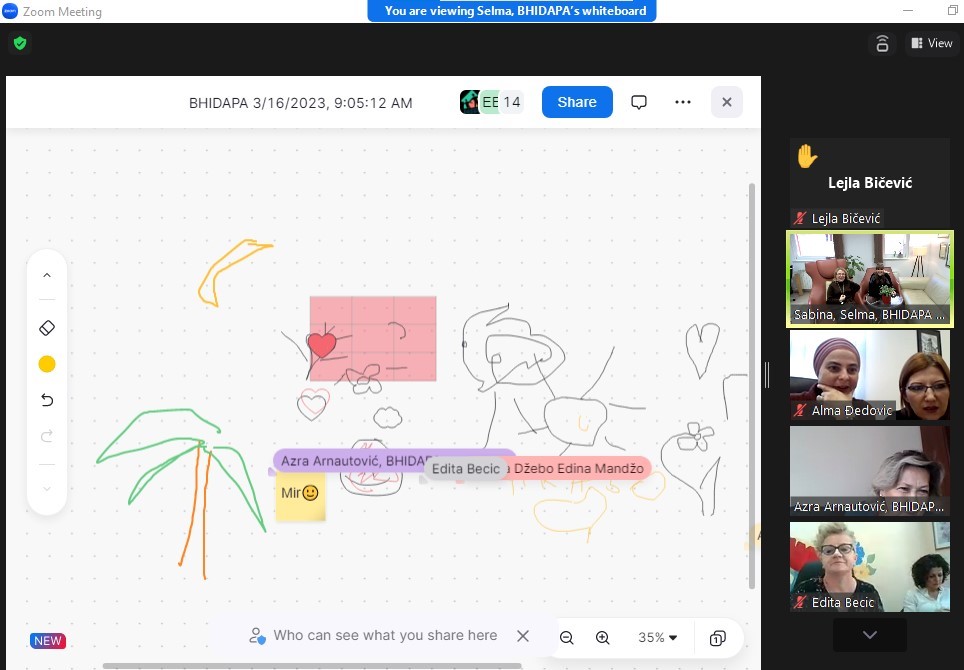Image resolution: width=964 pixels, height=670 pixels.
Task: Open the 35% zoom level dropdown
Action: [657, 638]
